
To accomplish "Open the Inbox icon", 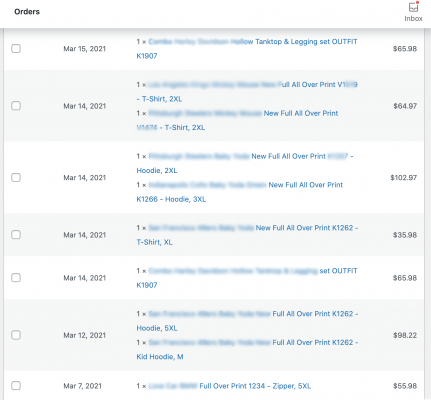I will pyautogui.click(x=413, y=12).
